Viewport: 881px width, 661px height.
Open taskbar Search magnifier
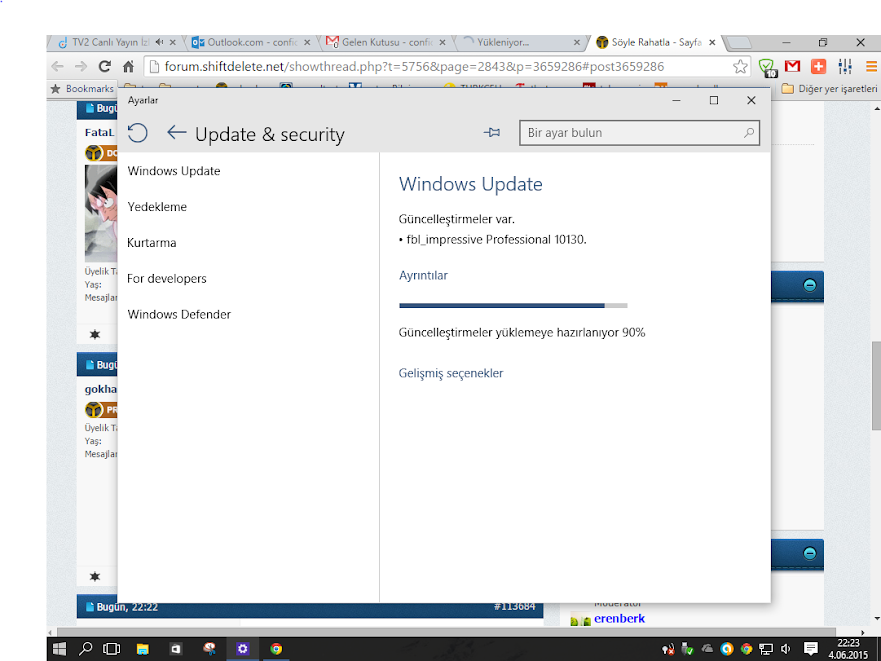tap(85, 649)
